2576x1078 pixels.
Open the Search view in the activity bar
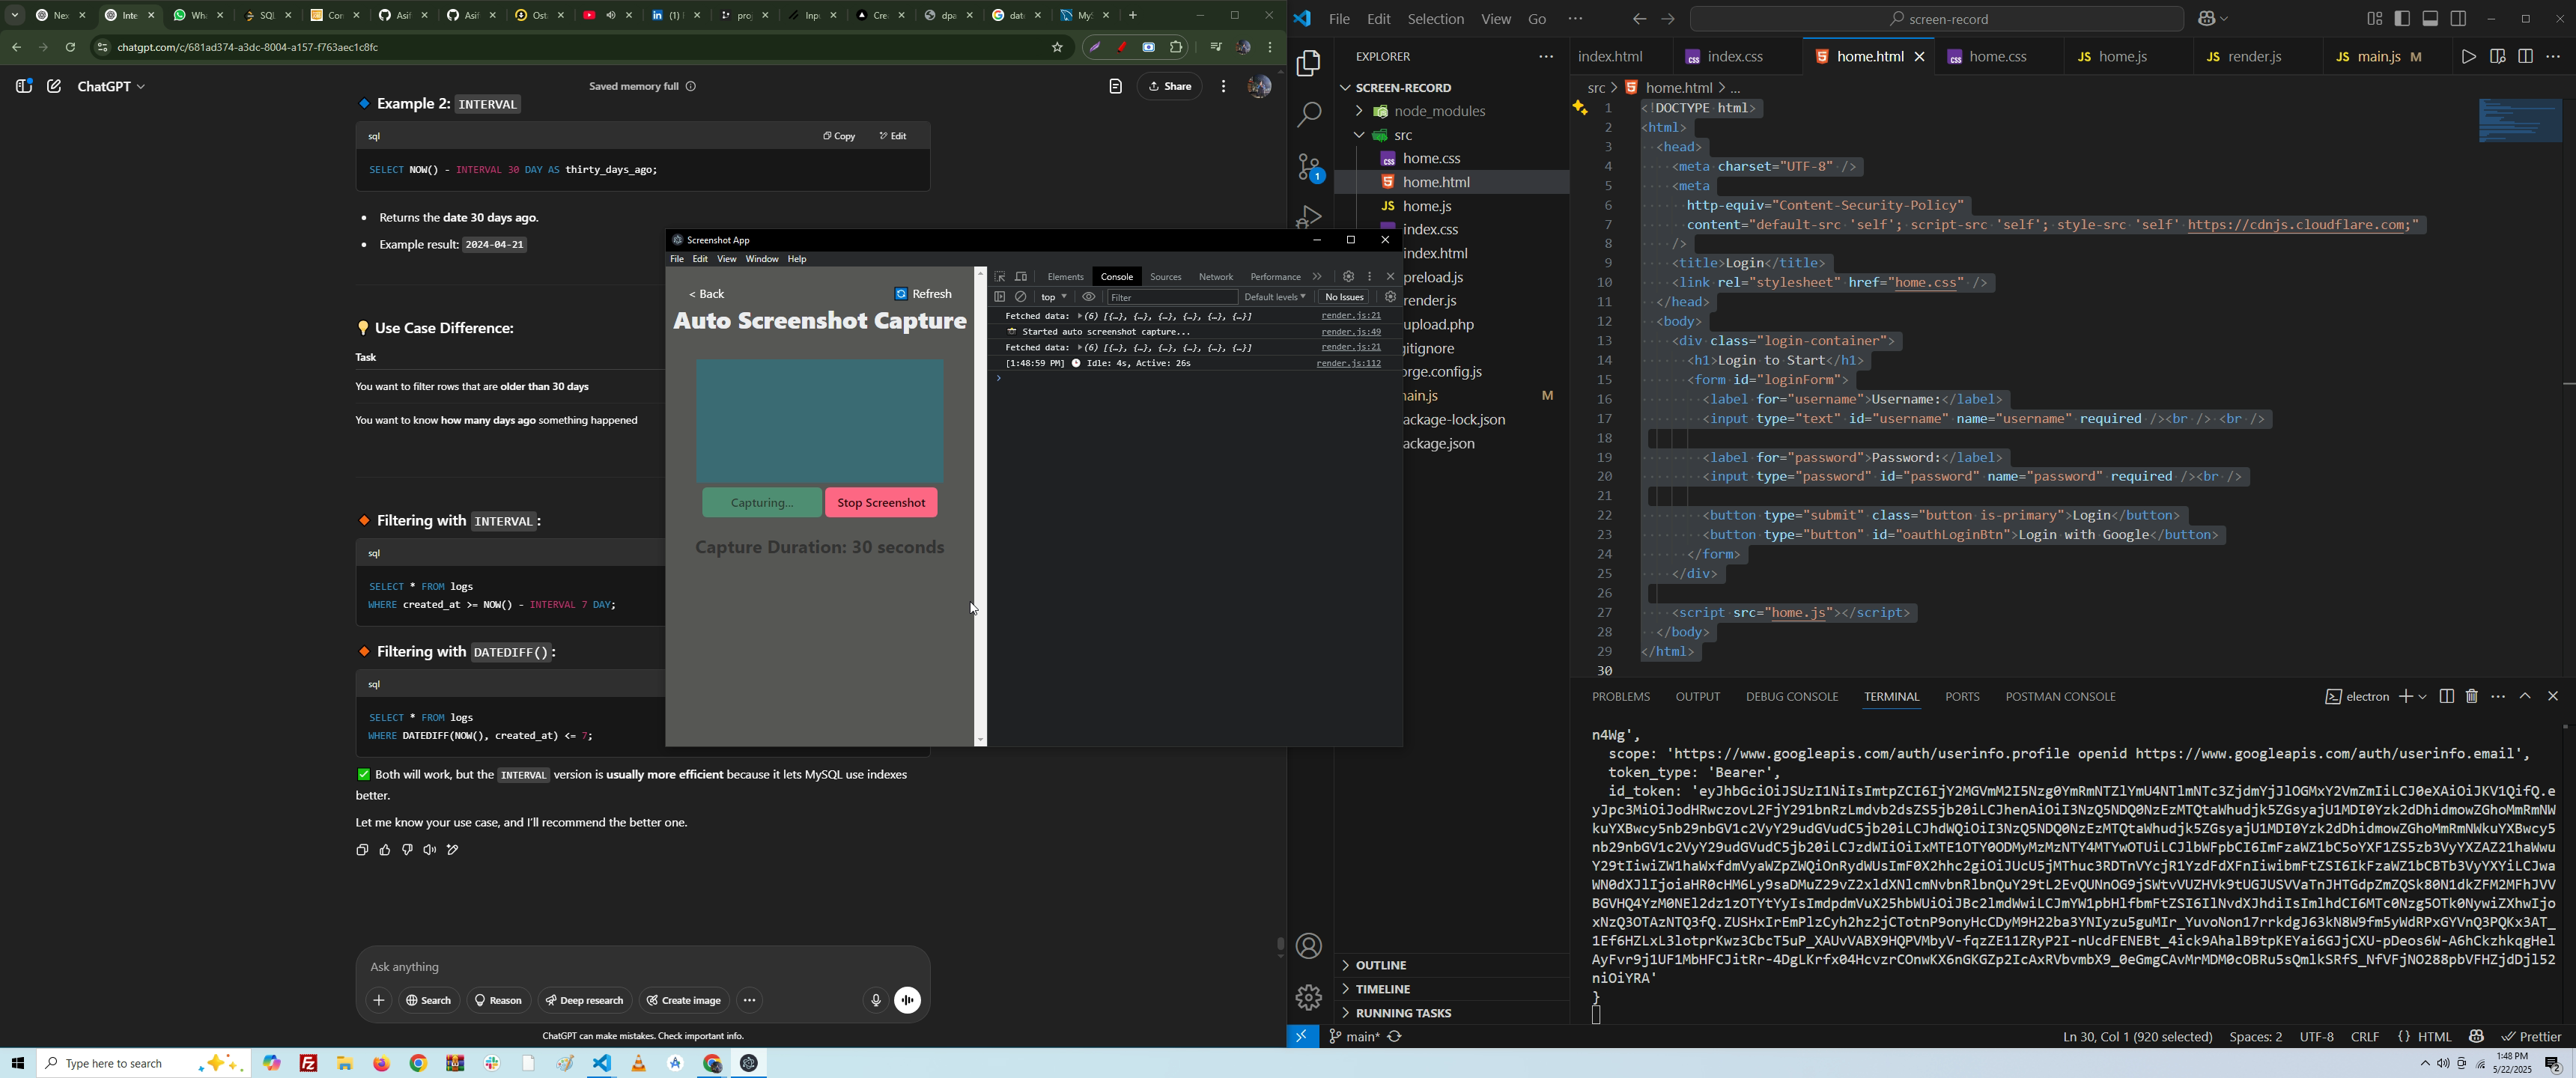1309,115
